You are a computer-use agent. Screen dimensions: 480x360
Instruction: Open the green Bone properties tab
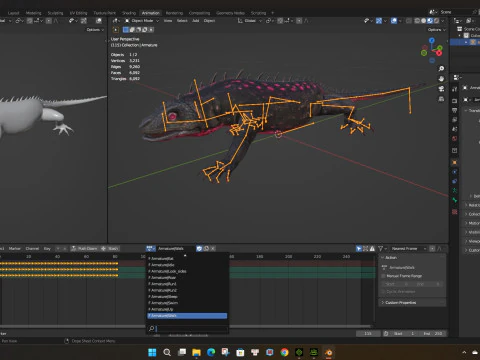point(455,200)
